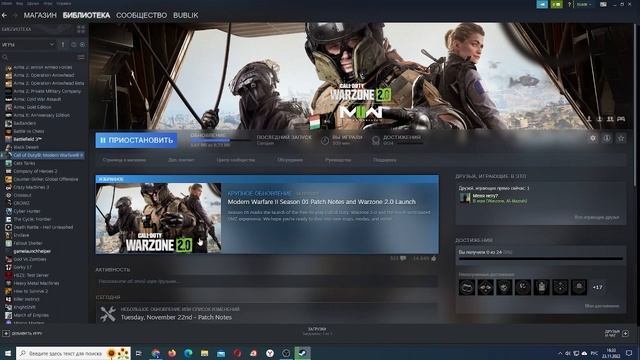Show the +17 remaining achievements
640x360 pixels.
(x=598, y=287)
